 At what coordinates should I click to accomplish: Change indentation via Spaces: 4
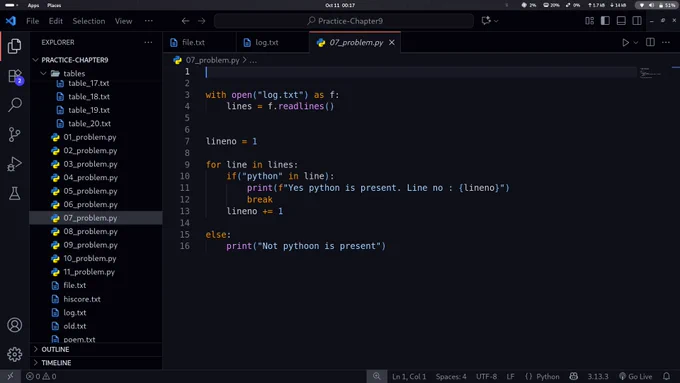point(451,376)
